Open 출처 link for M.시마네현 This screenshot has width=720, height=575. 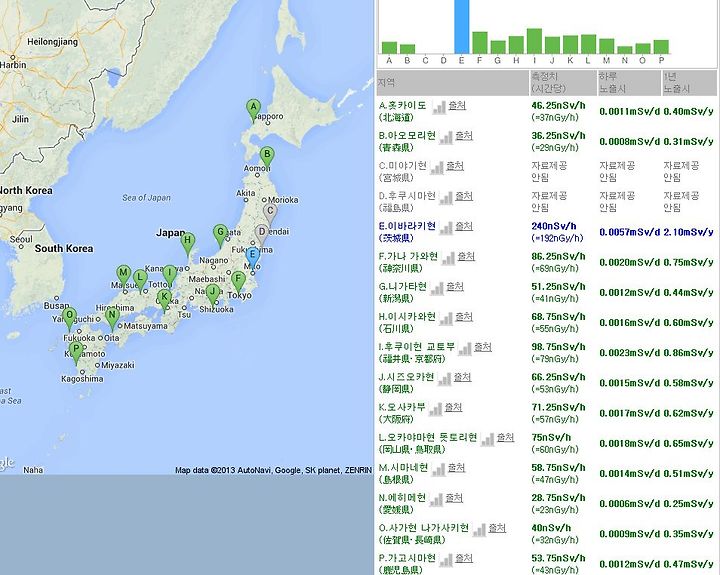(456, 468)
